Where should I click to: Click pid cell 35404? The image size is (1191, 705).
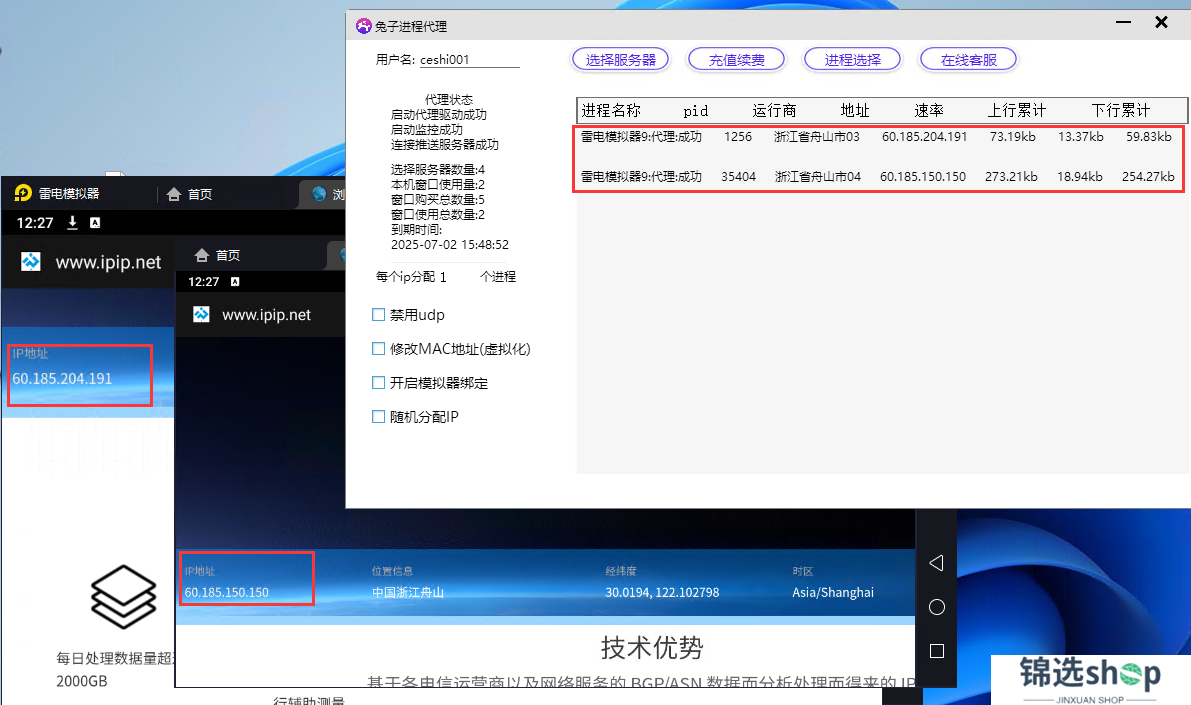click(738, 176)
